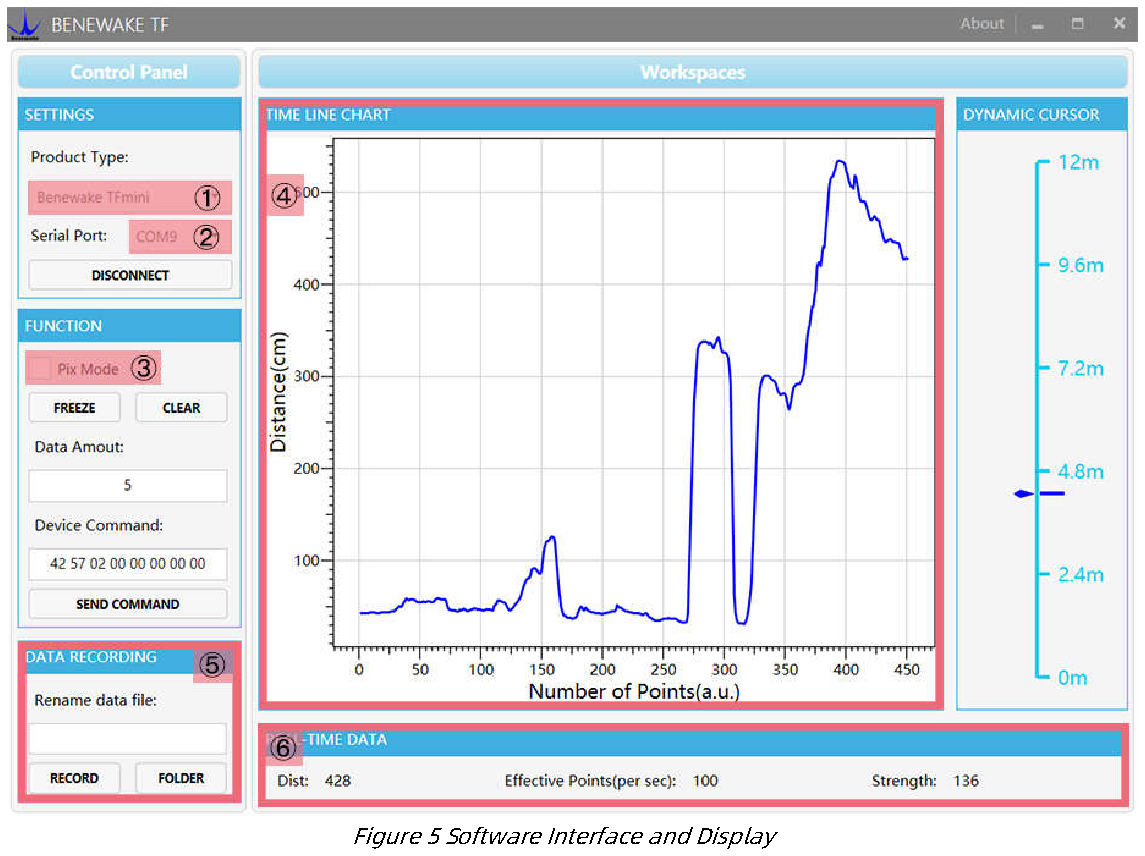Click the BENEWAKE TF window title
1145x856 pixels.
coord(110,25)
